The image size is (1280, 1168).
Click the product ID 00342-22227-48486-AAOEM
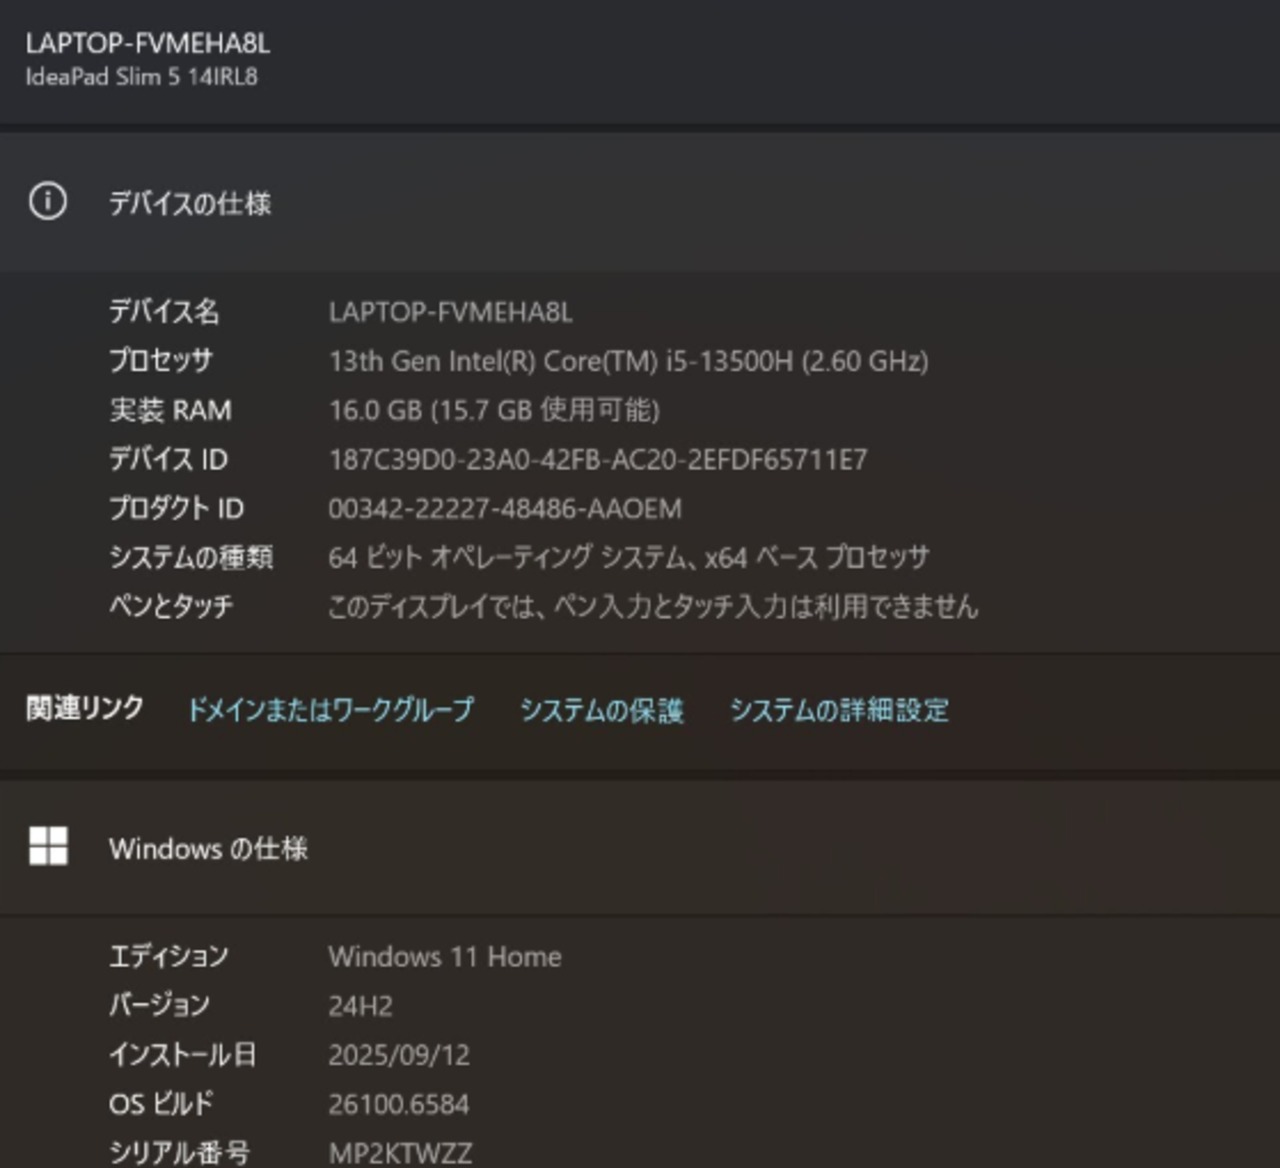505,508
